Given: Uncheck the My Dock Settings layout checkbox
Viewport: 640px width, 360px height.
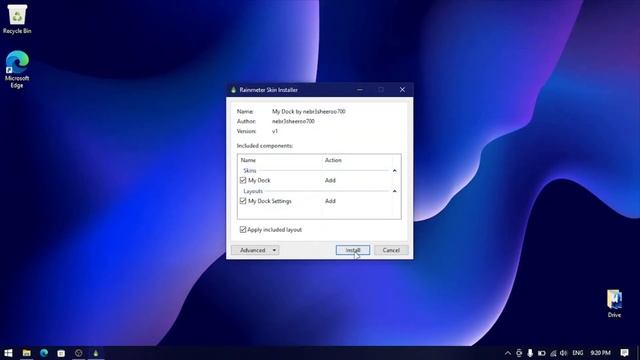Looking at the screenshot, I should 243,201.
